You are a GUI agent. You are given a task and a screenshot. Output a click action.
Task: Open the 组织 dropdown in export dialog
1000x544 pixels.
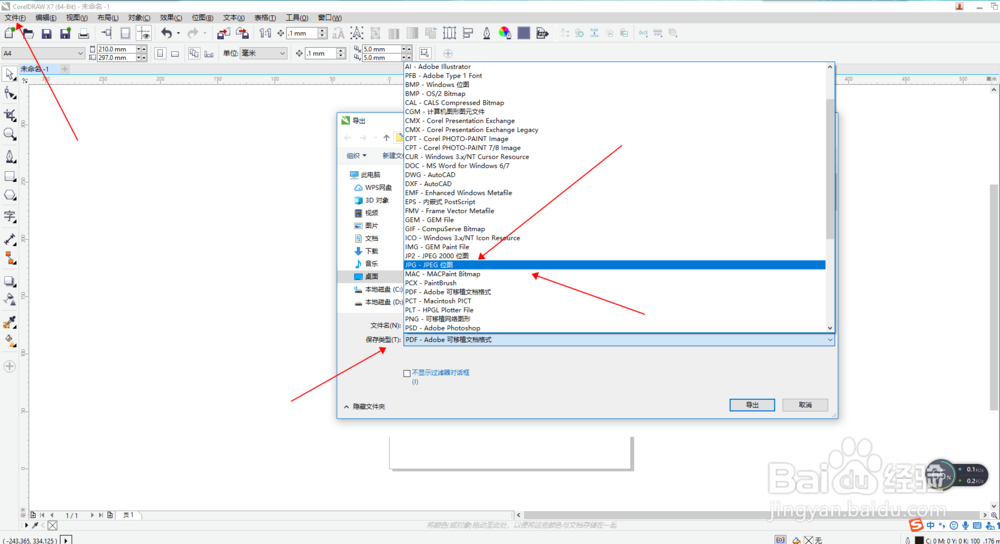(x=357, y=156)
